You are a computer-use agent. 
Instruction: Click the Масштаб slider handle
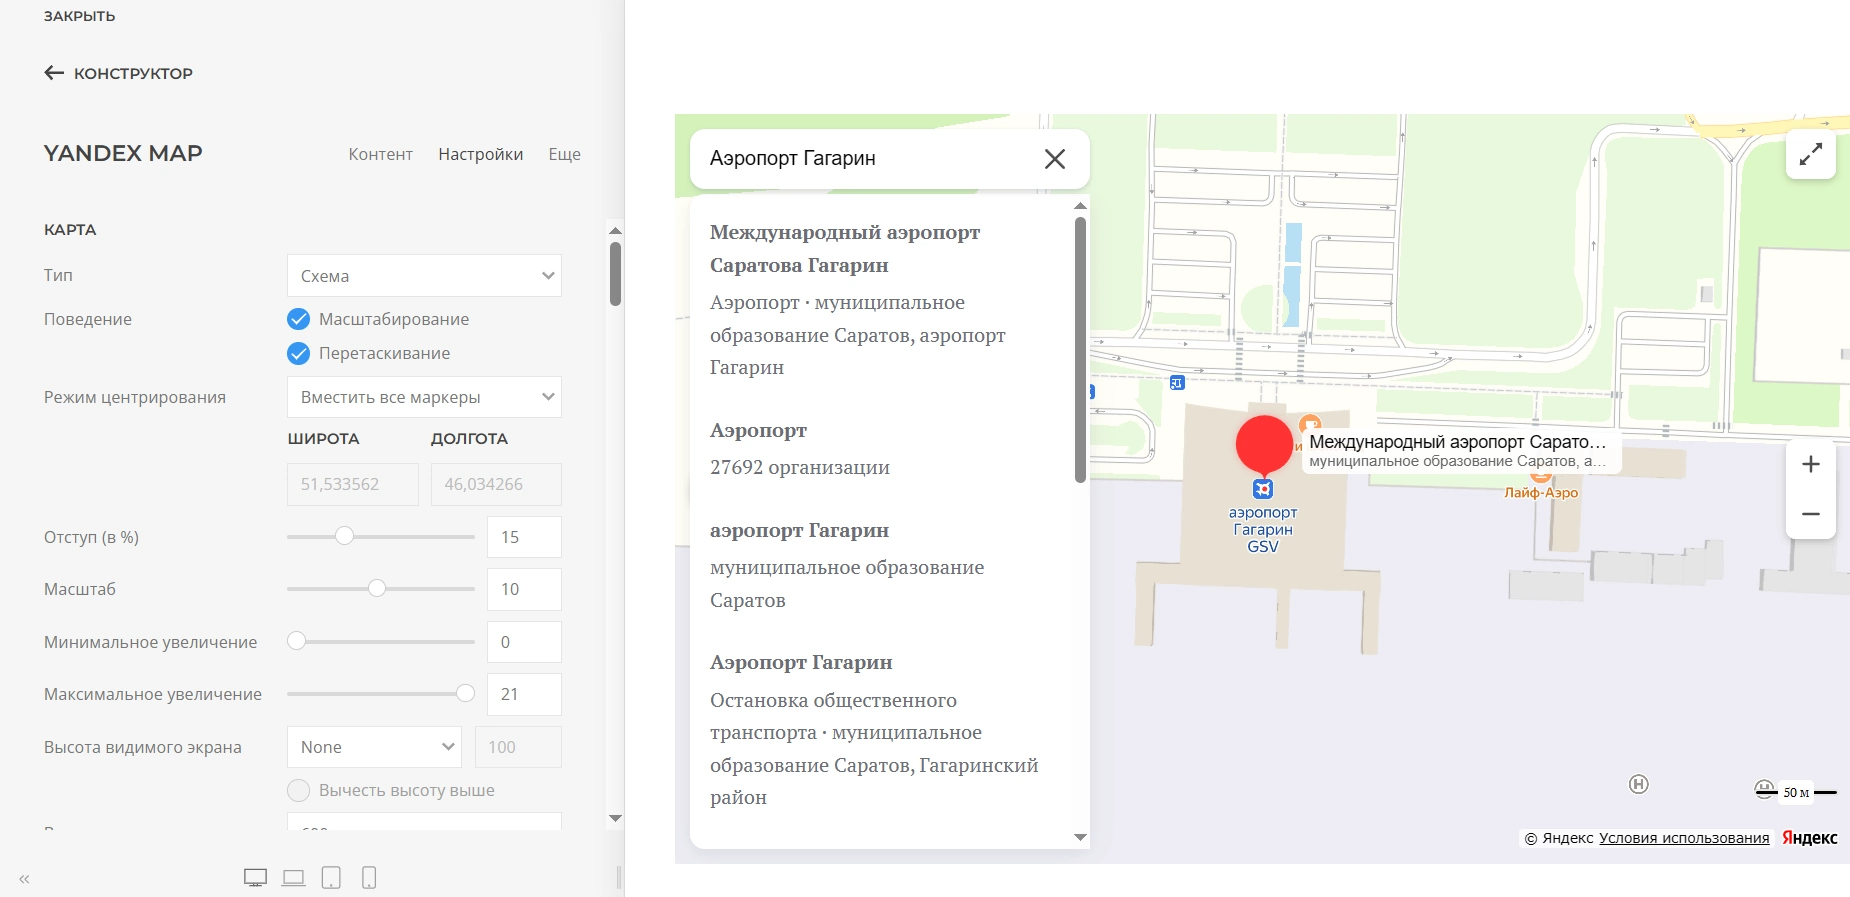pos(377,589)
